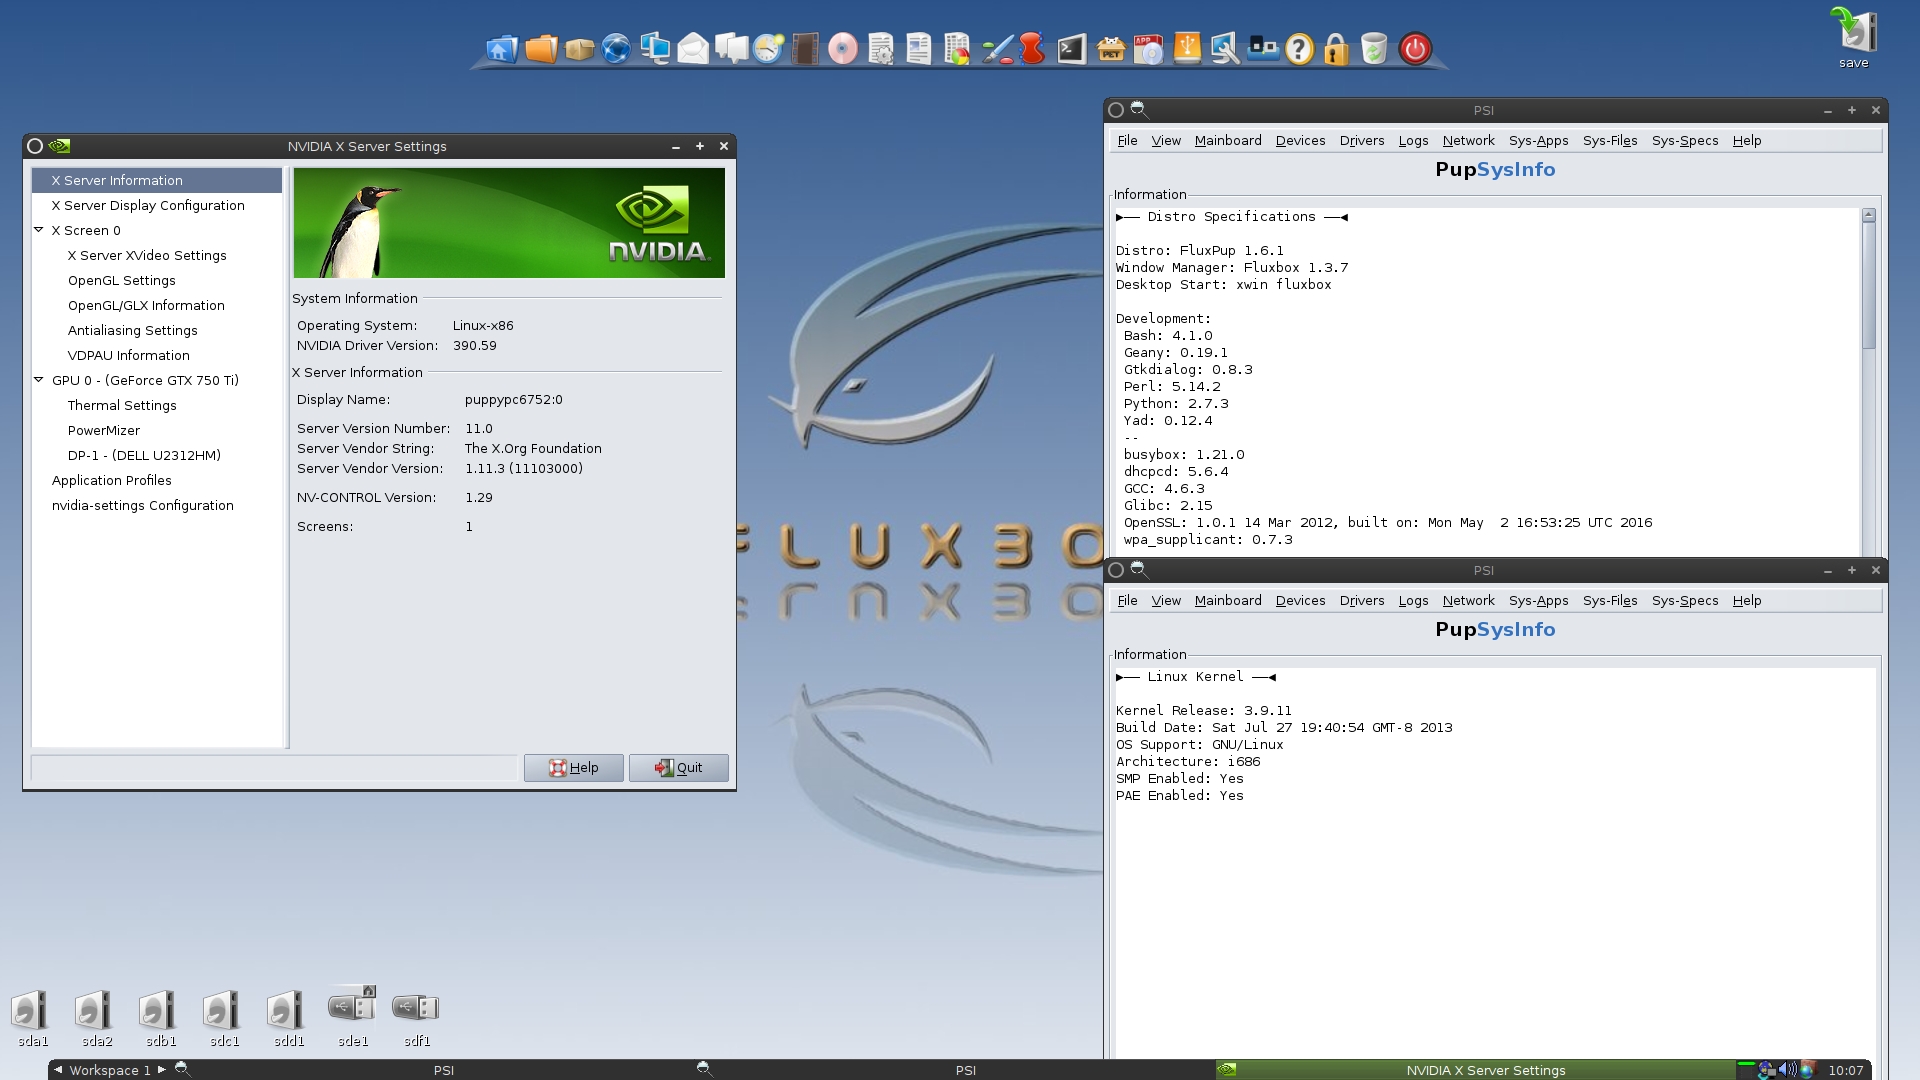Click the Kernel Release 3.9.11 line
This screenshot has width=1920, height=1080.
coord(1203,710)
